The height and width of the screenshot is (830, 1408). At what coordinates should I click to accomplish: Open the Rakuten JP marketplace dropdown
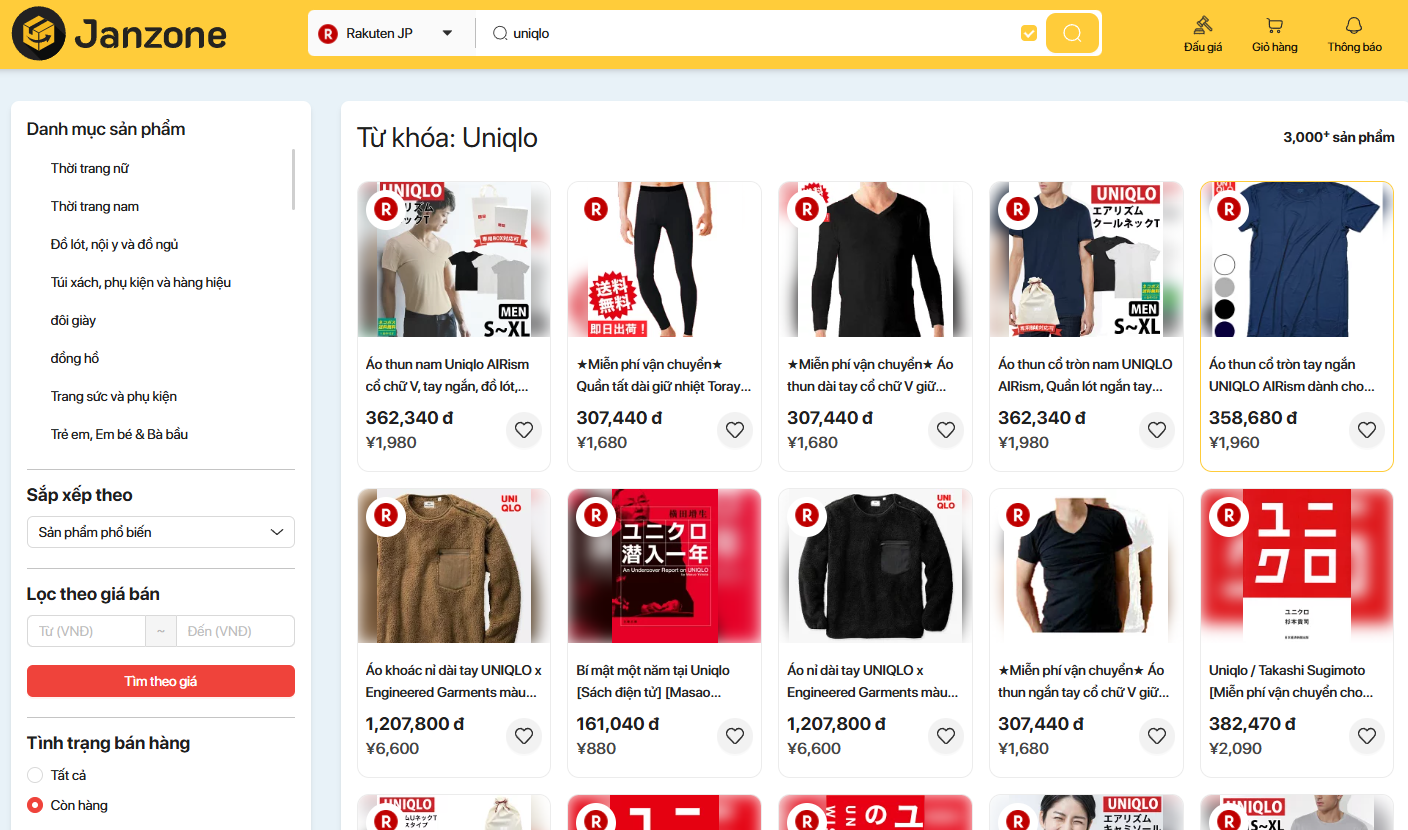coord(386,33)
